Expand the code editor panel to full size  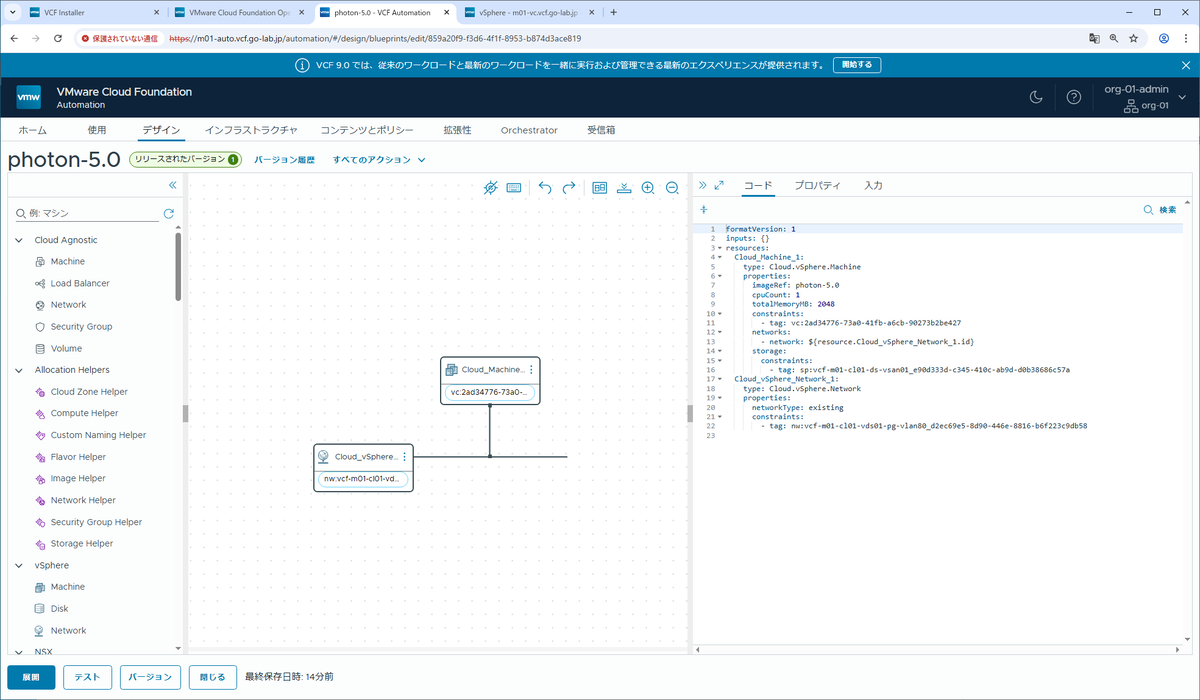coord(719,186)
